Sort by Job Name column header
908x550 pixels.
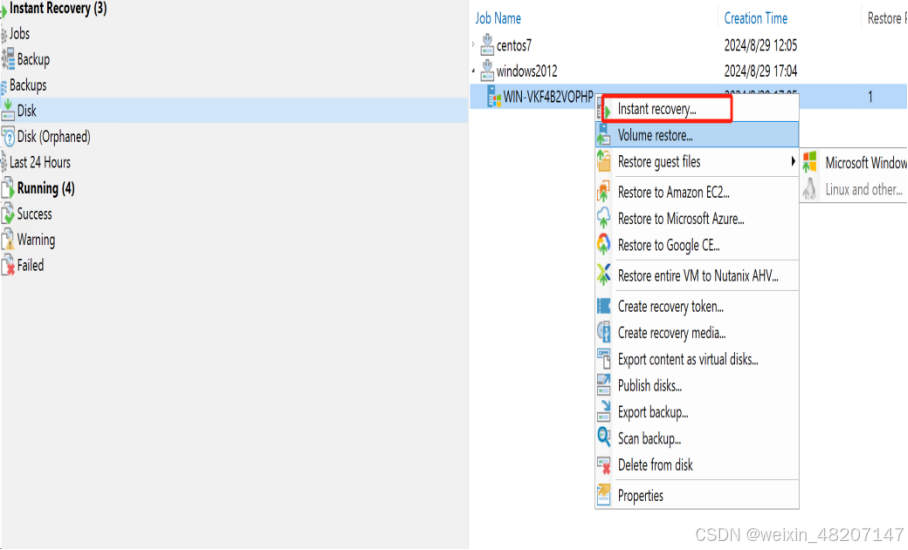pos(498,19)
